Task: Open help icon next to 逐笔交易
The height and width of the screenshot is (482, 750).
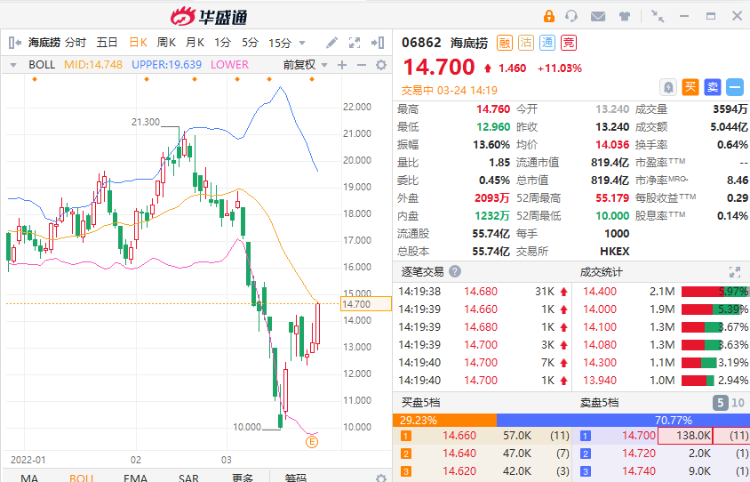Action: tap(455, 272)
